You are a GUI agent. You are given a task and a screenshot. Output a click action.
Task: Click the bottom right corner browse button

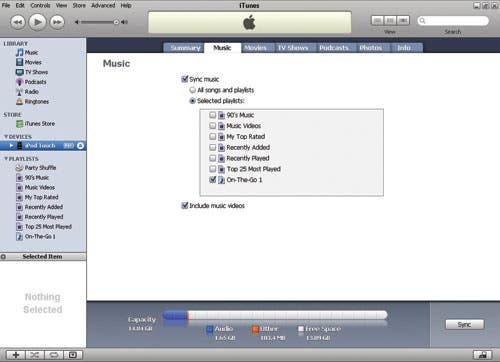[x=483, y=355]
